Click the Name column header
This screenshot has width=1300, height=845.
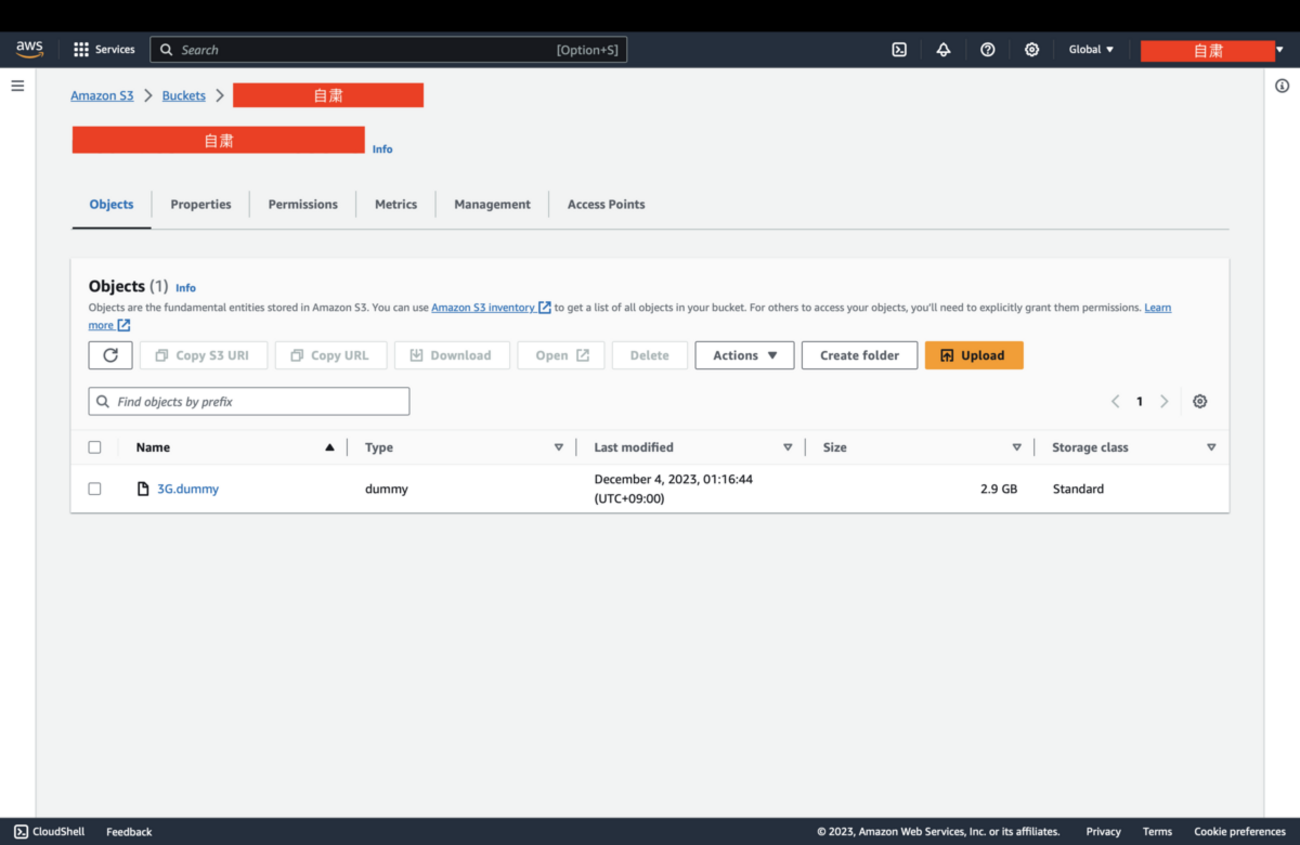coord(153,447)
